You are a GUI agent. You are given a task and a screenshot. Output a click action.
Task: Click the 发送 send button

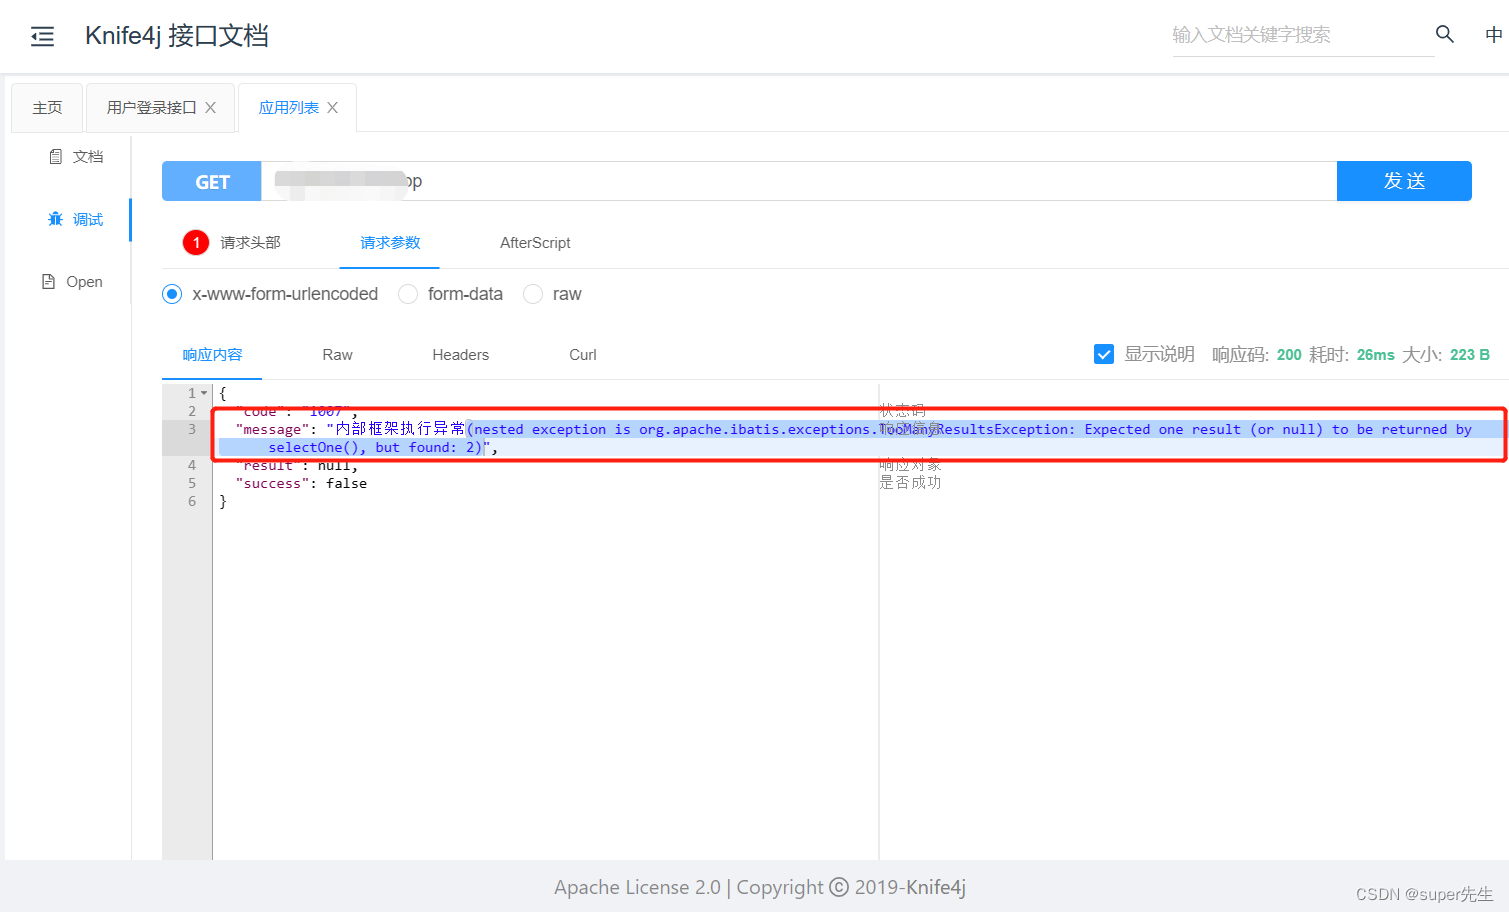pyautogui.click(x=1404, y=181)
